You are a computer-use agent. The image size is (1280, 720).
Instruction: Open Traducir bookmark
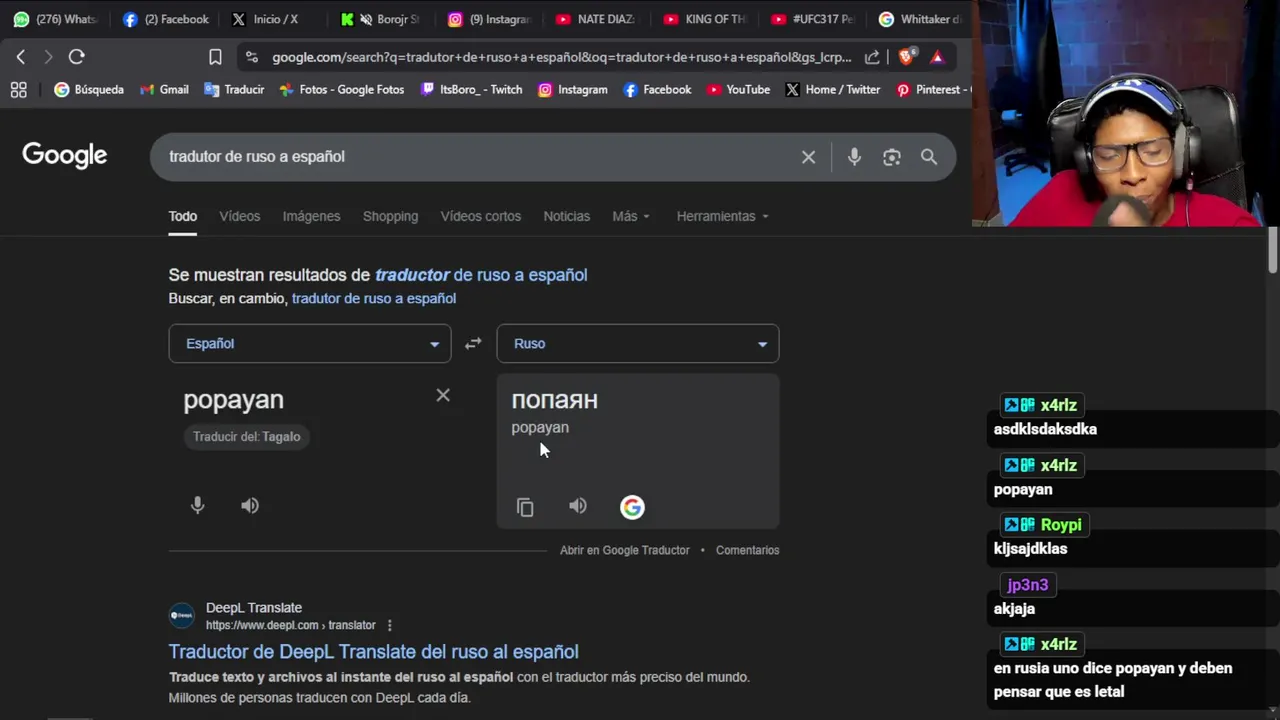[234, 90]
